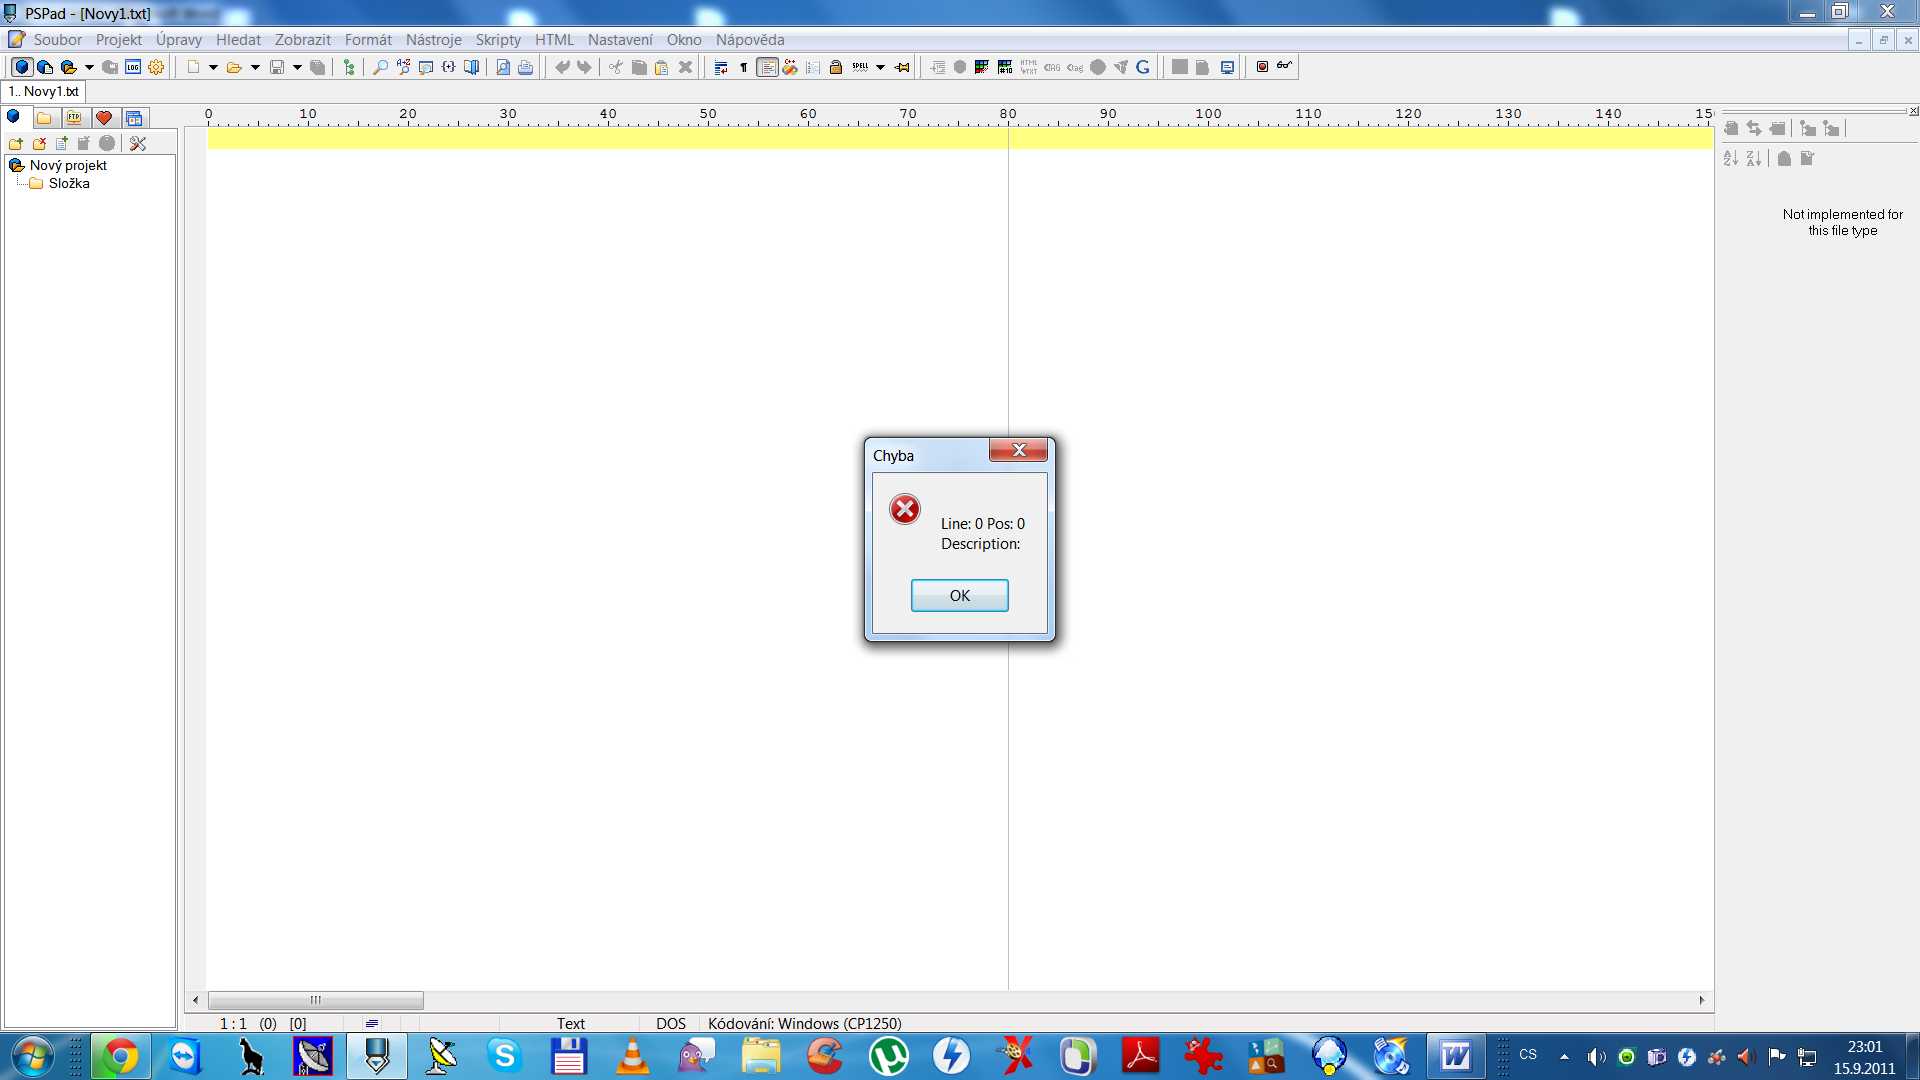Click the LOG window toolbar icon
Viewport: 1920px width, 1080px height.
[x=133, y=67]
